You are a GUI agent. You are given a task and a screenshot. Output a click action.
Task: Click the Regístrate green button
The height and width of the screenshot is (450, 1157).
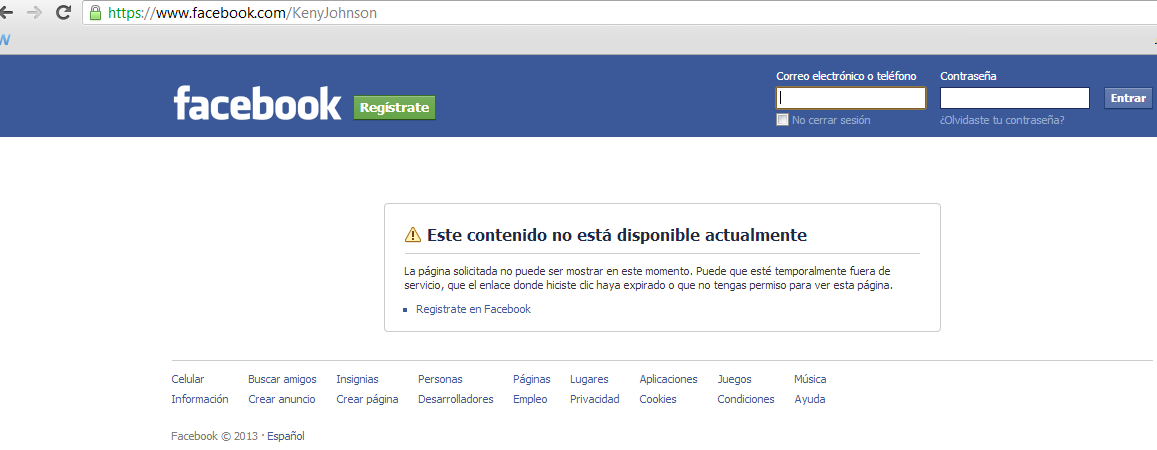[395, 108]
